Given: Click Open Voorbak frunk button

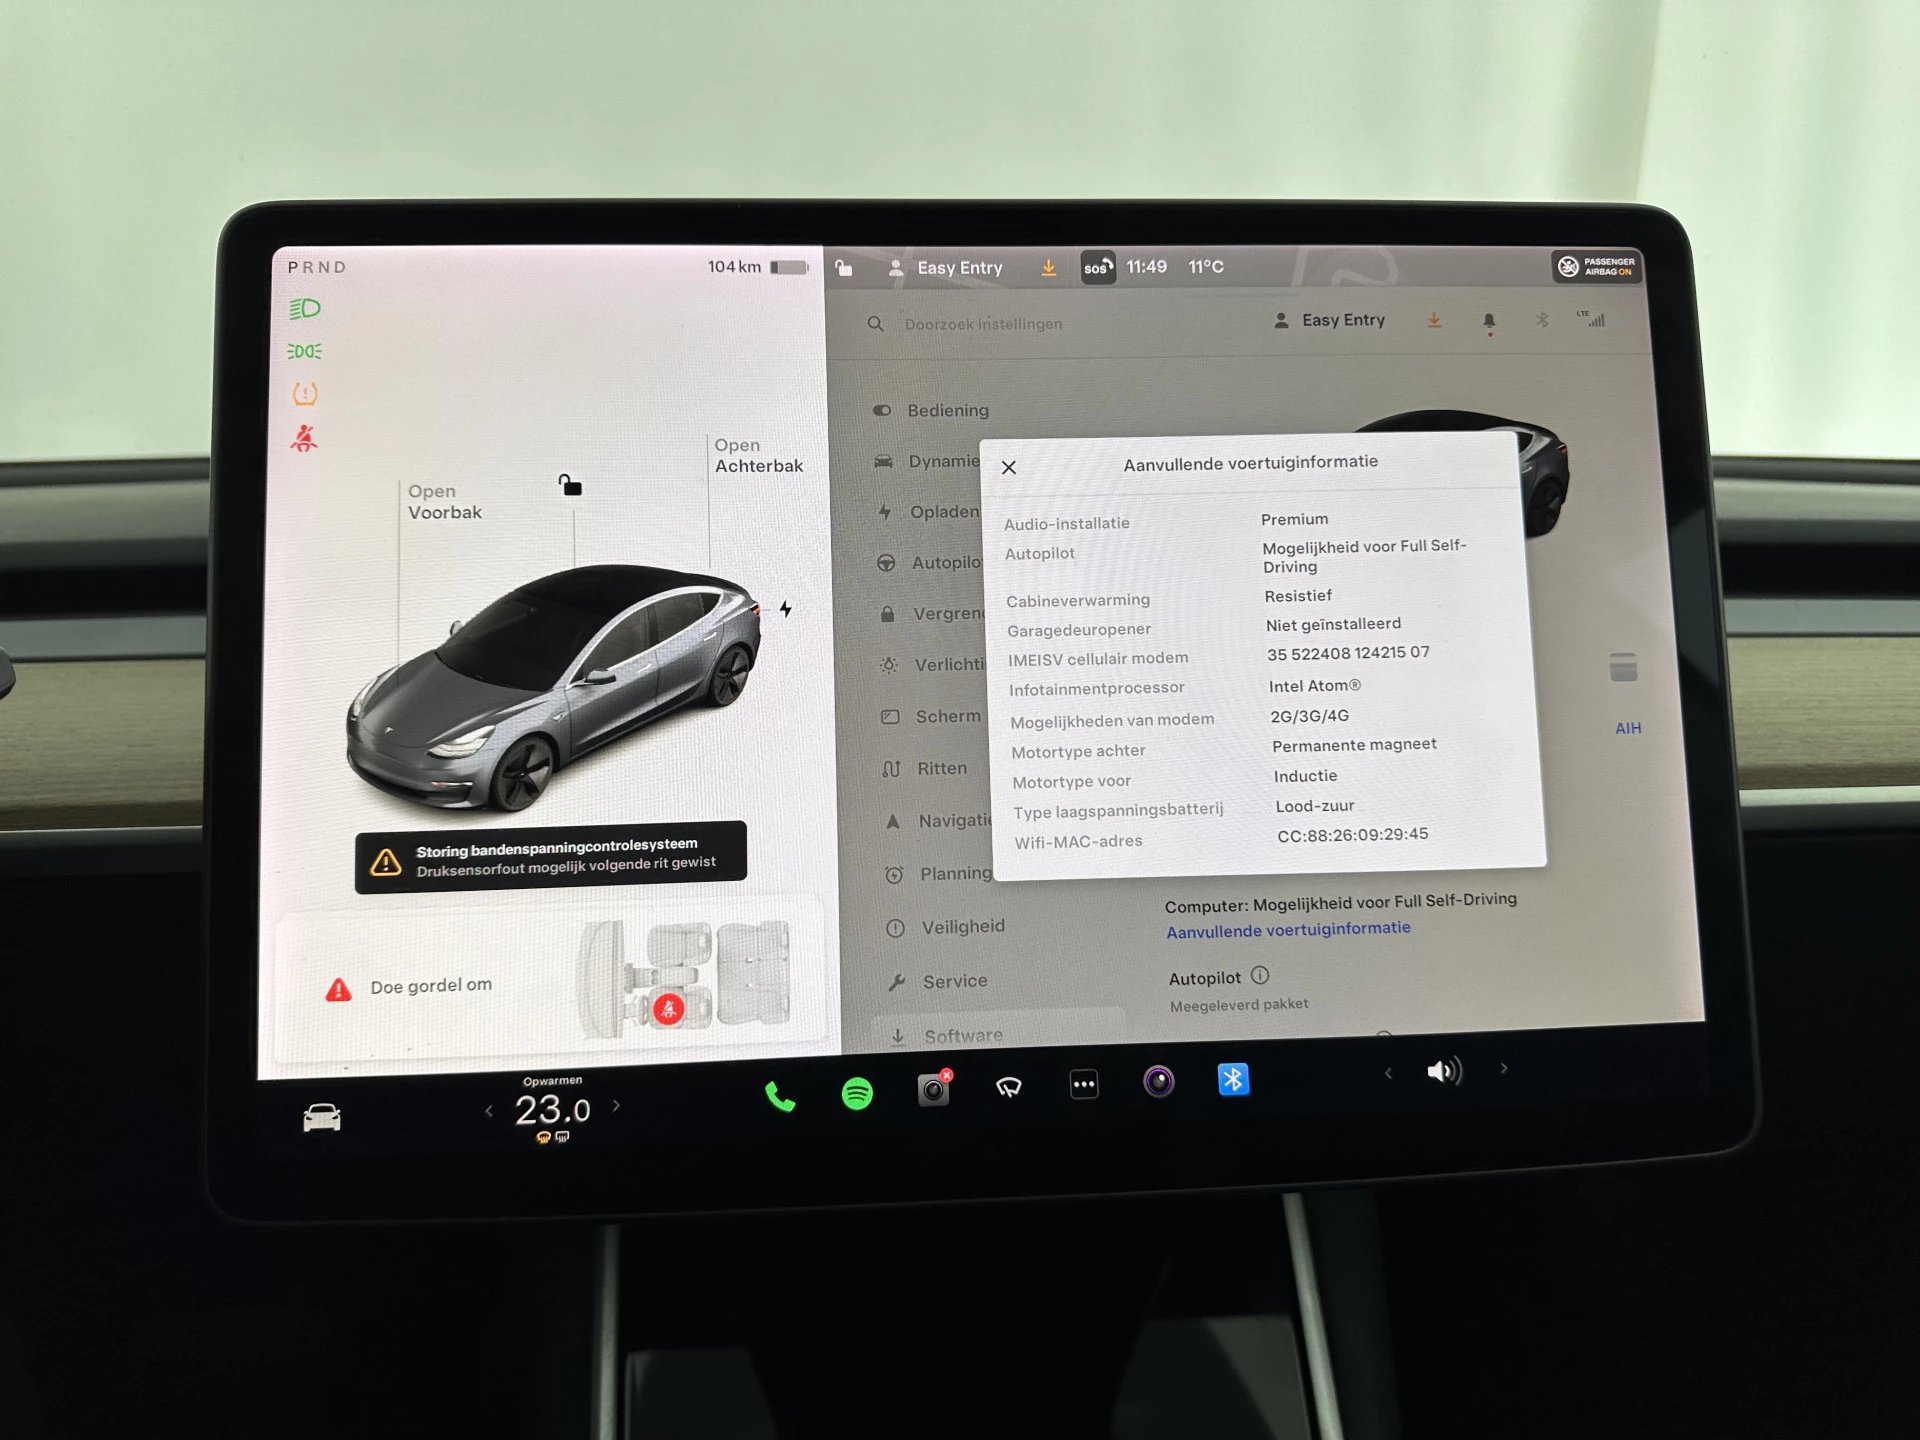Looking at the screenshot, I should pos(437,499).
